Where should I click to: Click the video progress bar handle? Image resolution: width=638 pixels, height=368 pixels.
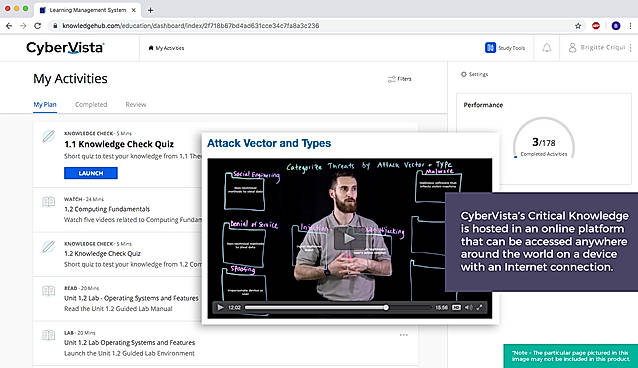[386, 307]
